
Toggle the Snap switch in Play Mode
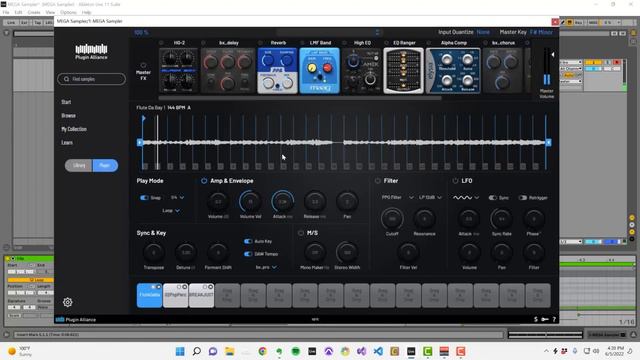(144, 198)
